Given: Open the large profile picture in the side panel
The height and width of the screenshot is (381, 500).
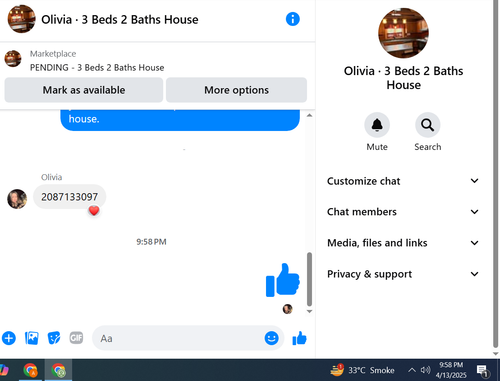Looking at the screenshot, I should point(403,33).
